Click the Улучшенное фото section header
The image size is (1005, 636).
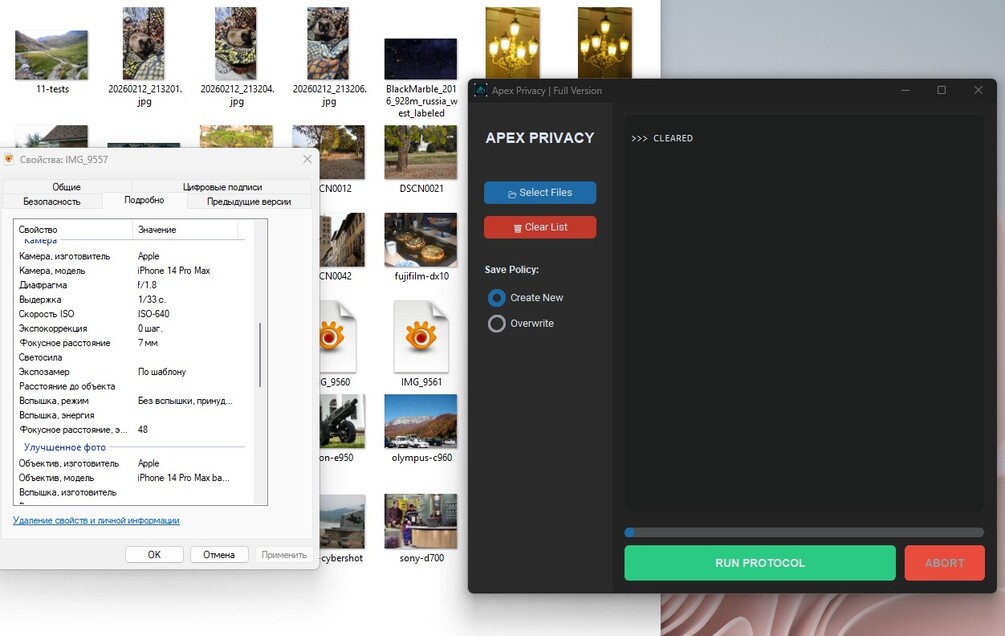click(x=65, y=447)
